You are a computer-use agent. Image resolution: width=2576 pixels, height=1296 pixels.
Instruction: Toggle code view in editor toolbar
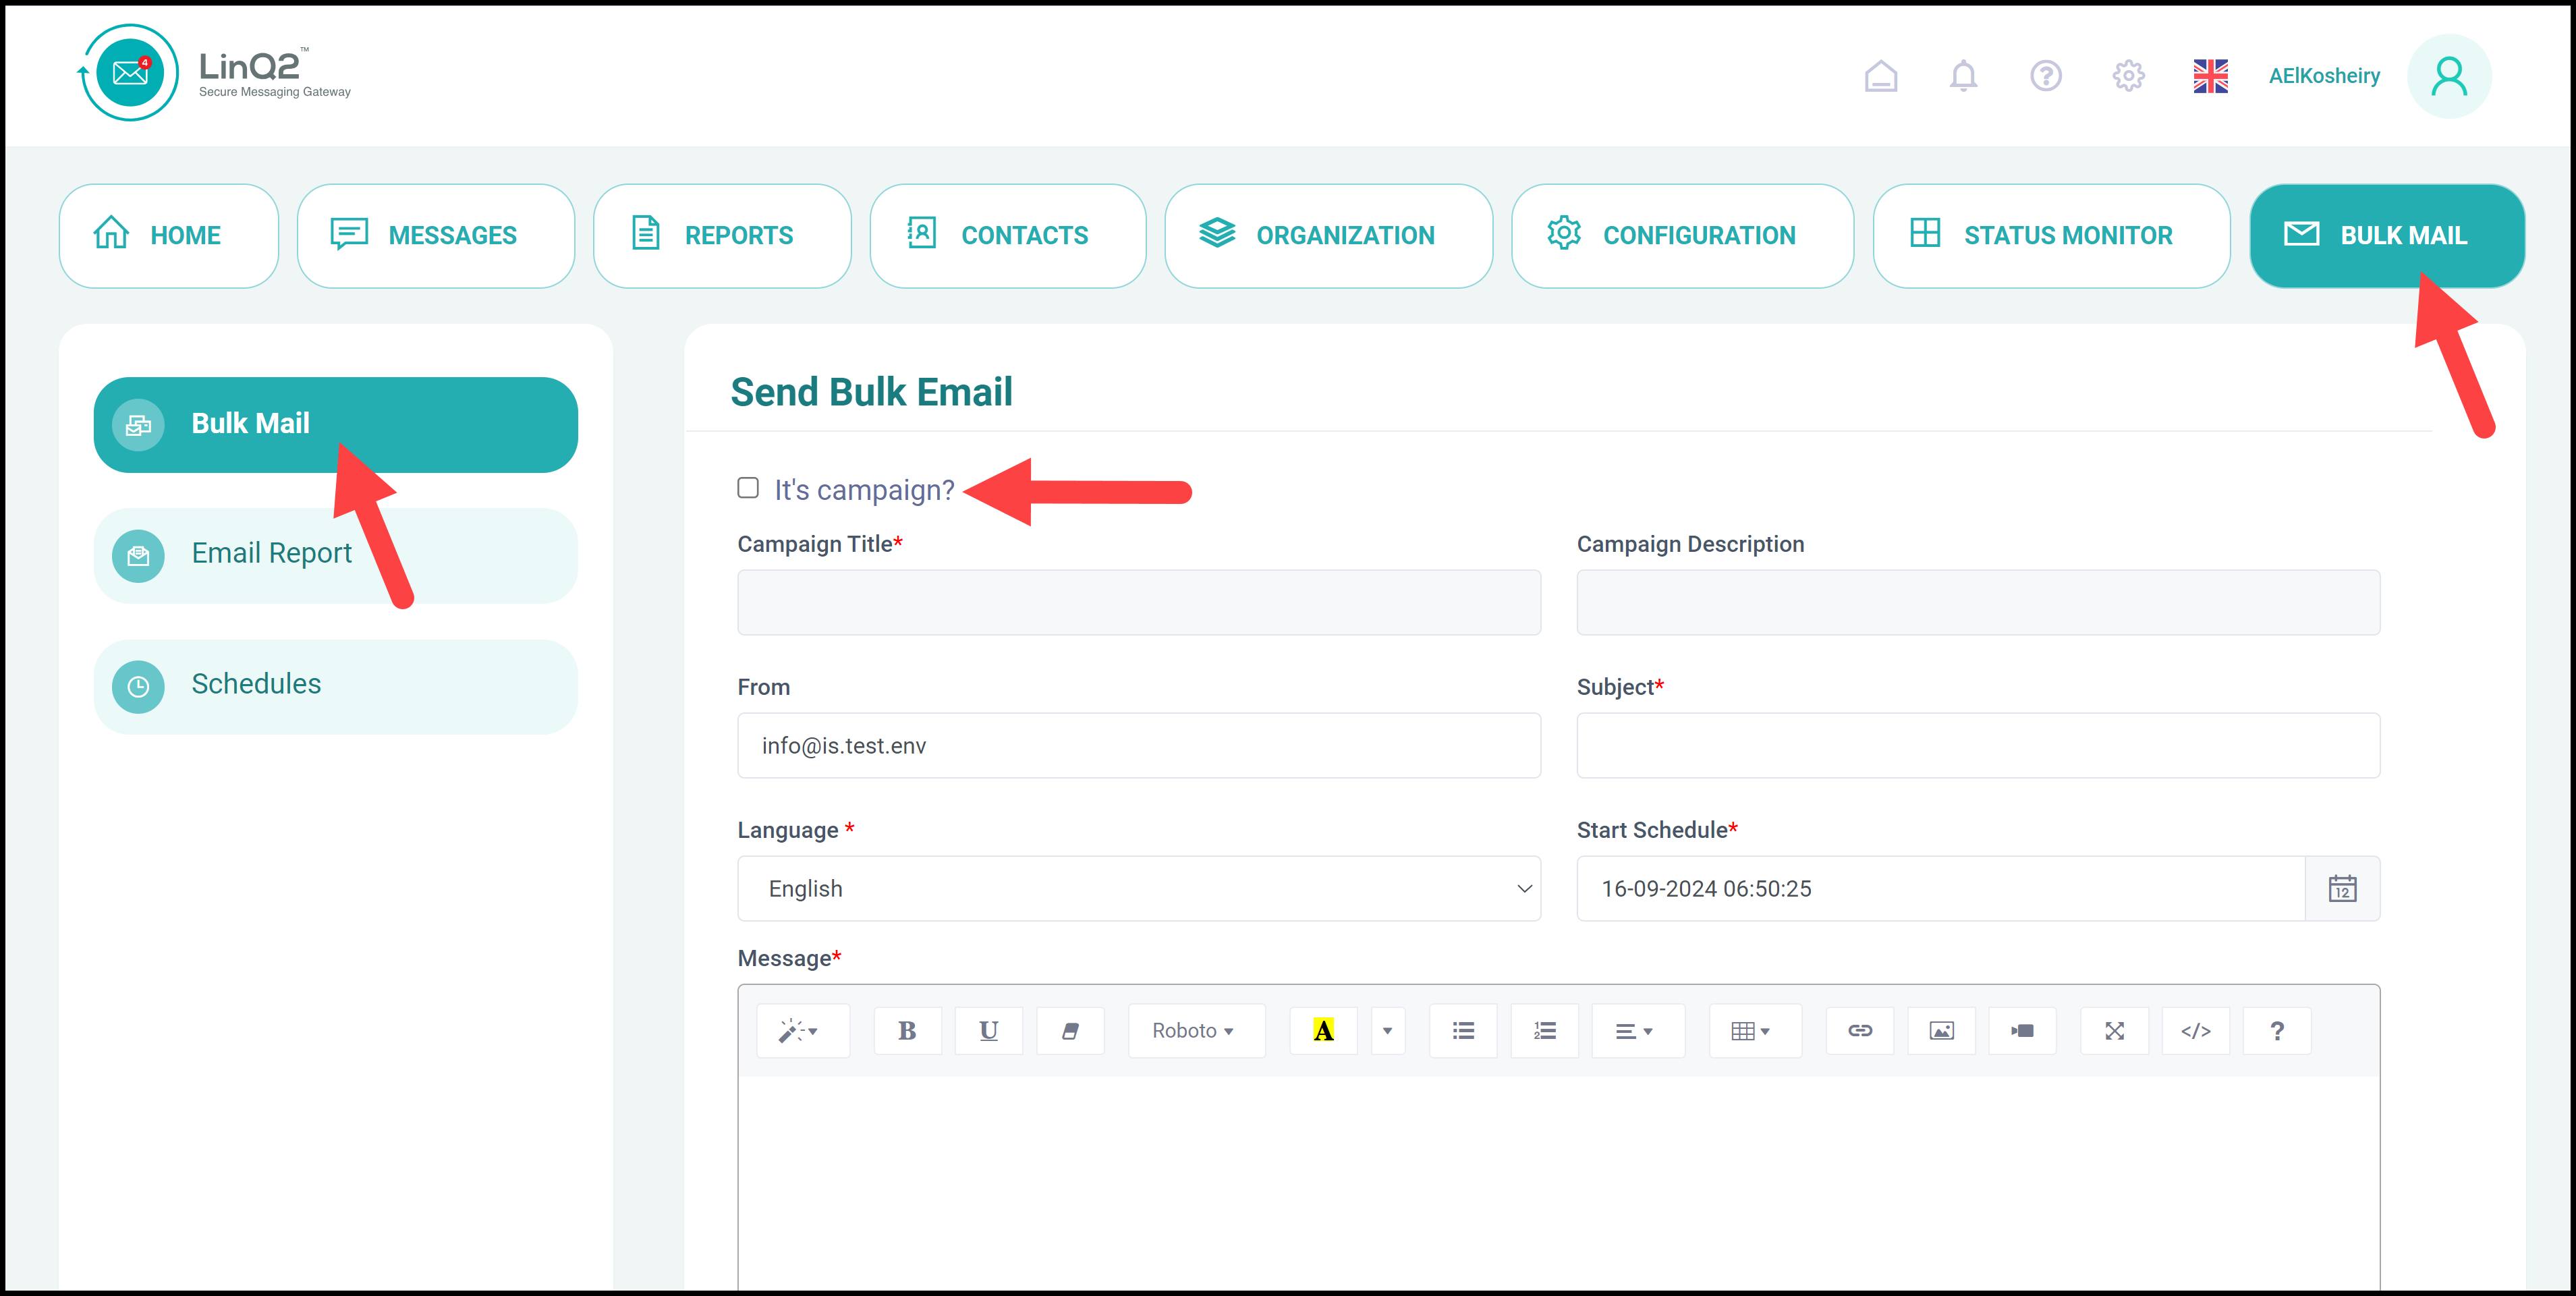(x=2195, y=1030)
